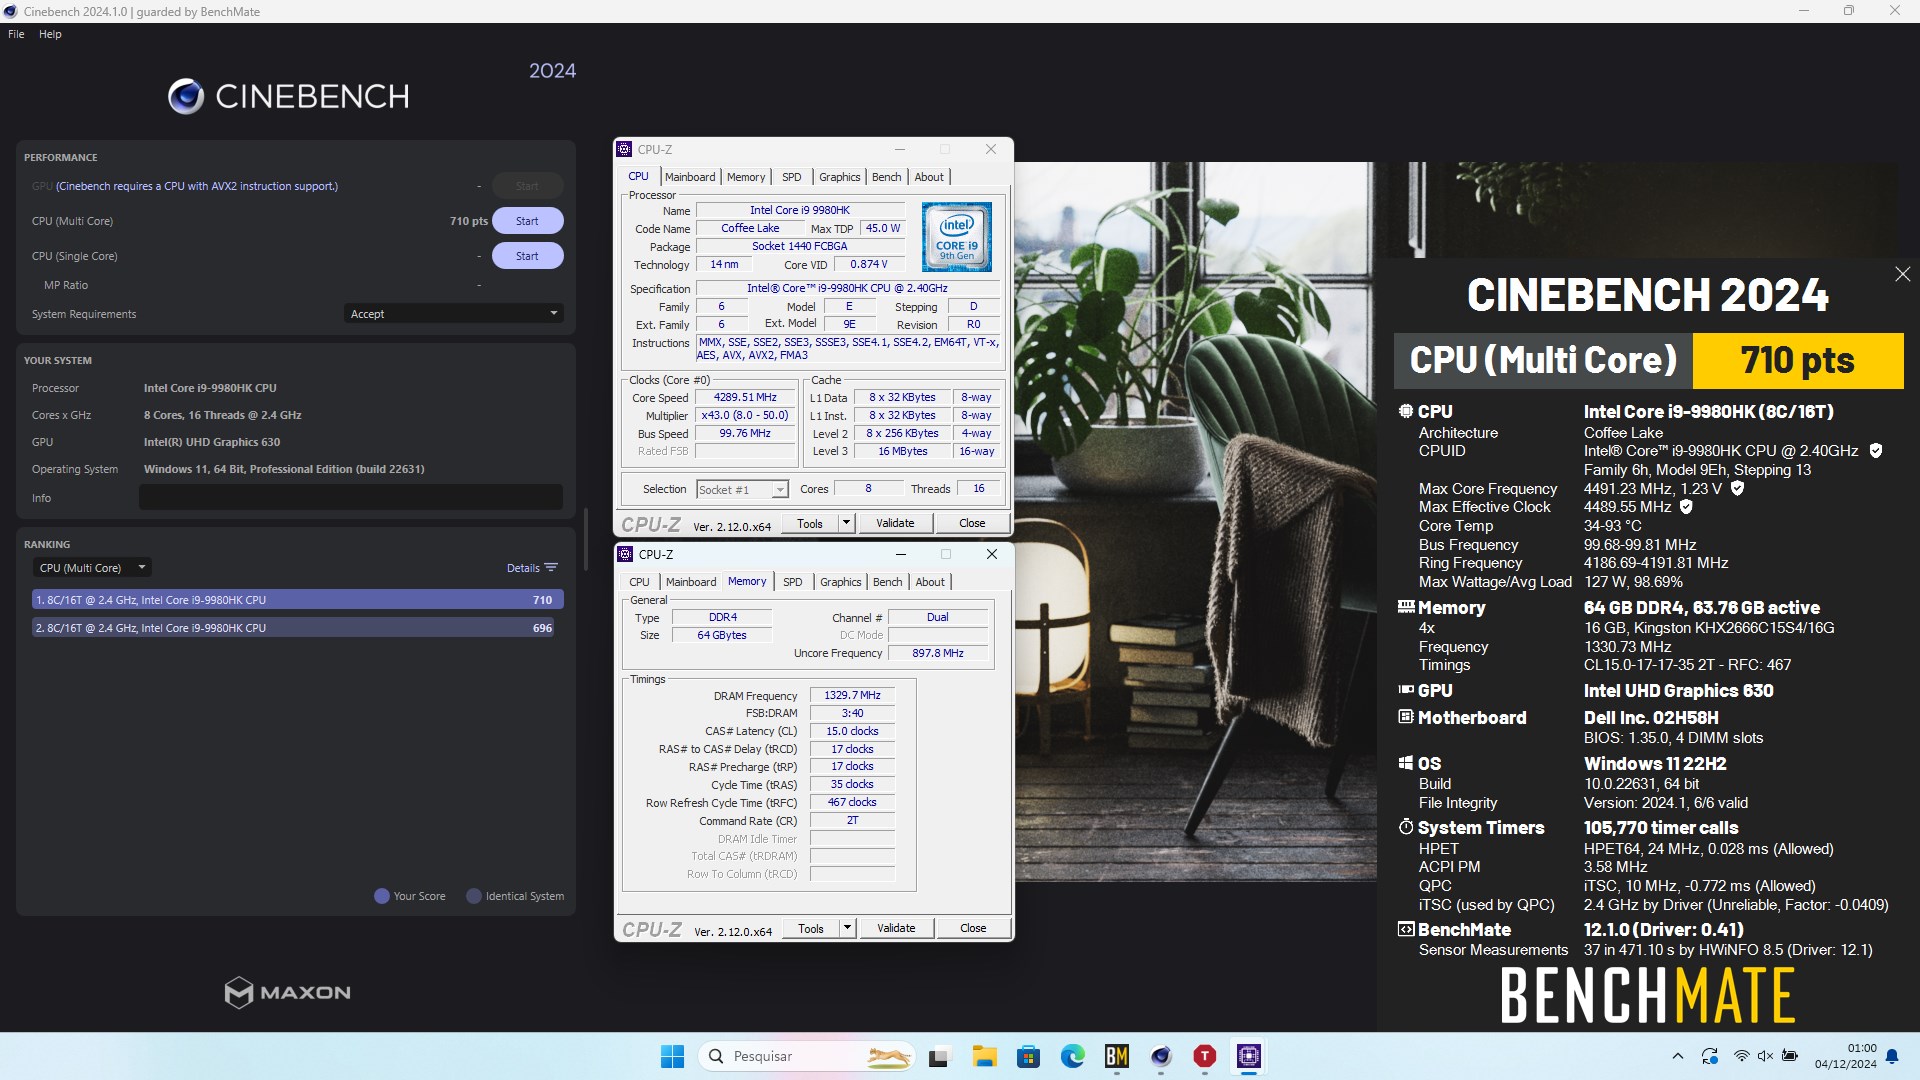Screen dimensions: 1920x1080
Task: Click CPU-Z icon in top window title
Action: coord(625,149)
